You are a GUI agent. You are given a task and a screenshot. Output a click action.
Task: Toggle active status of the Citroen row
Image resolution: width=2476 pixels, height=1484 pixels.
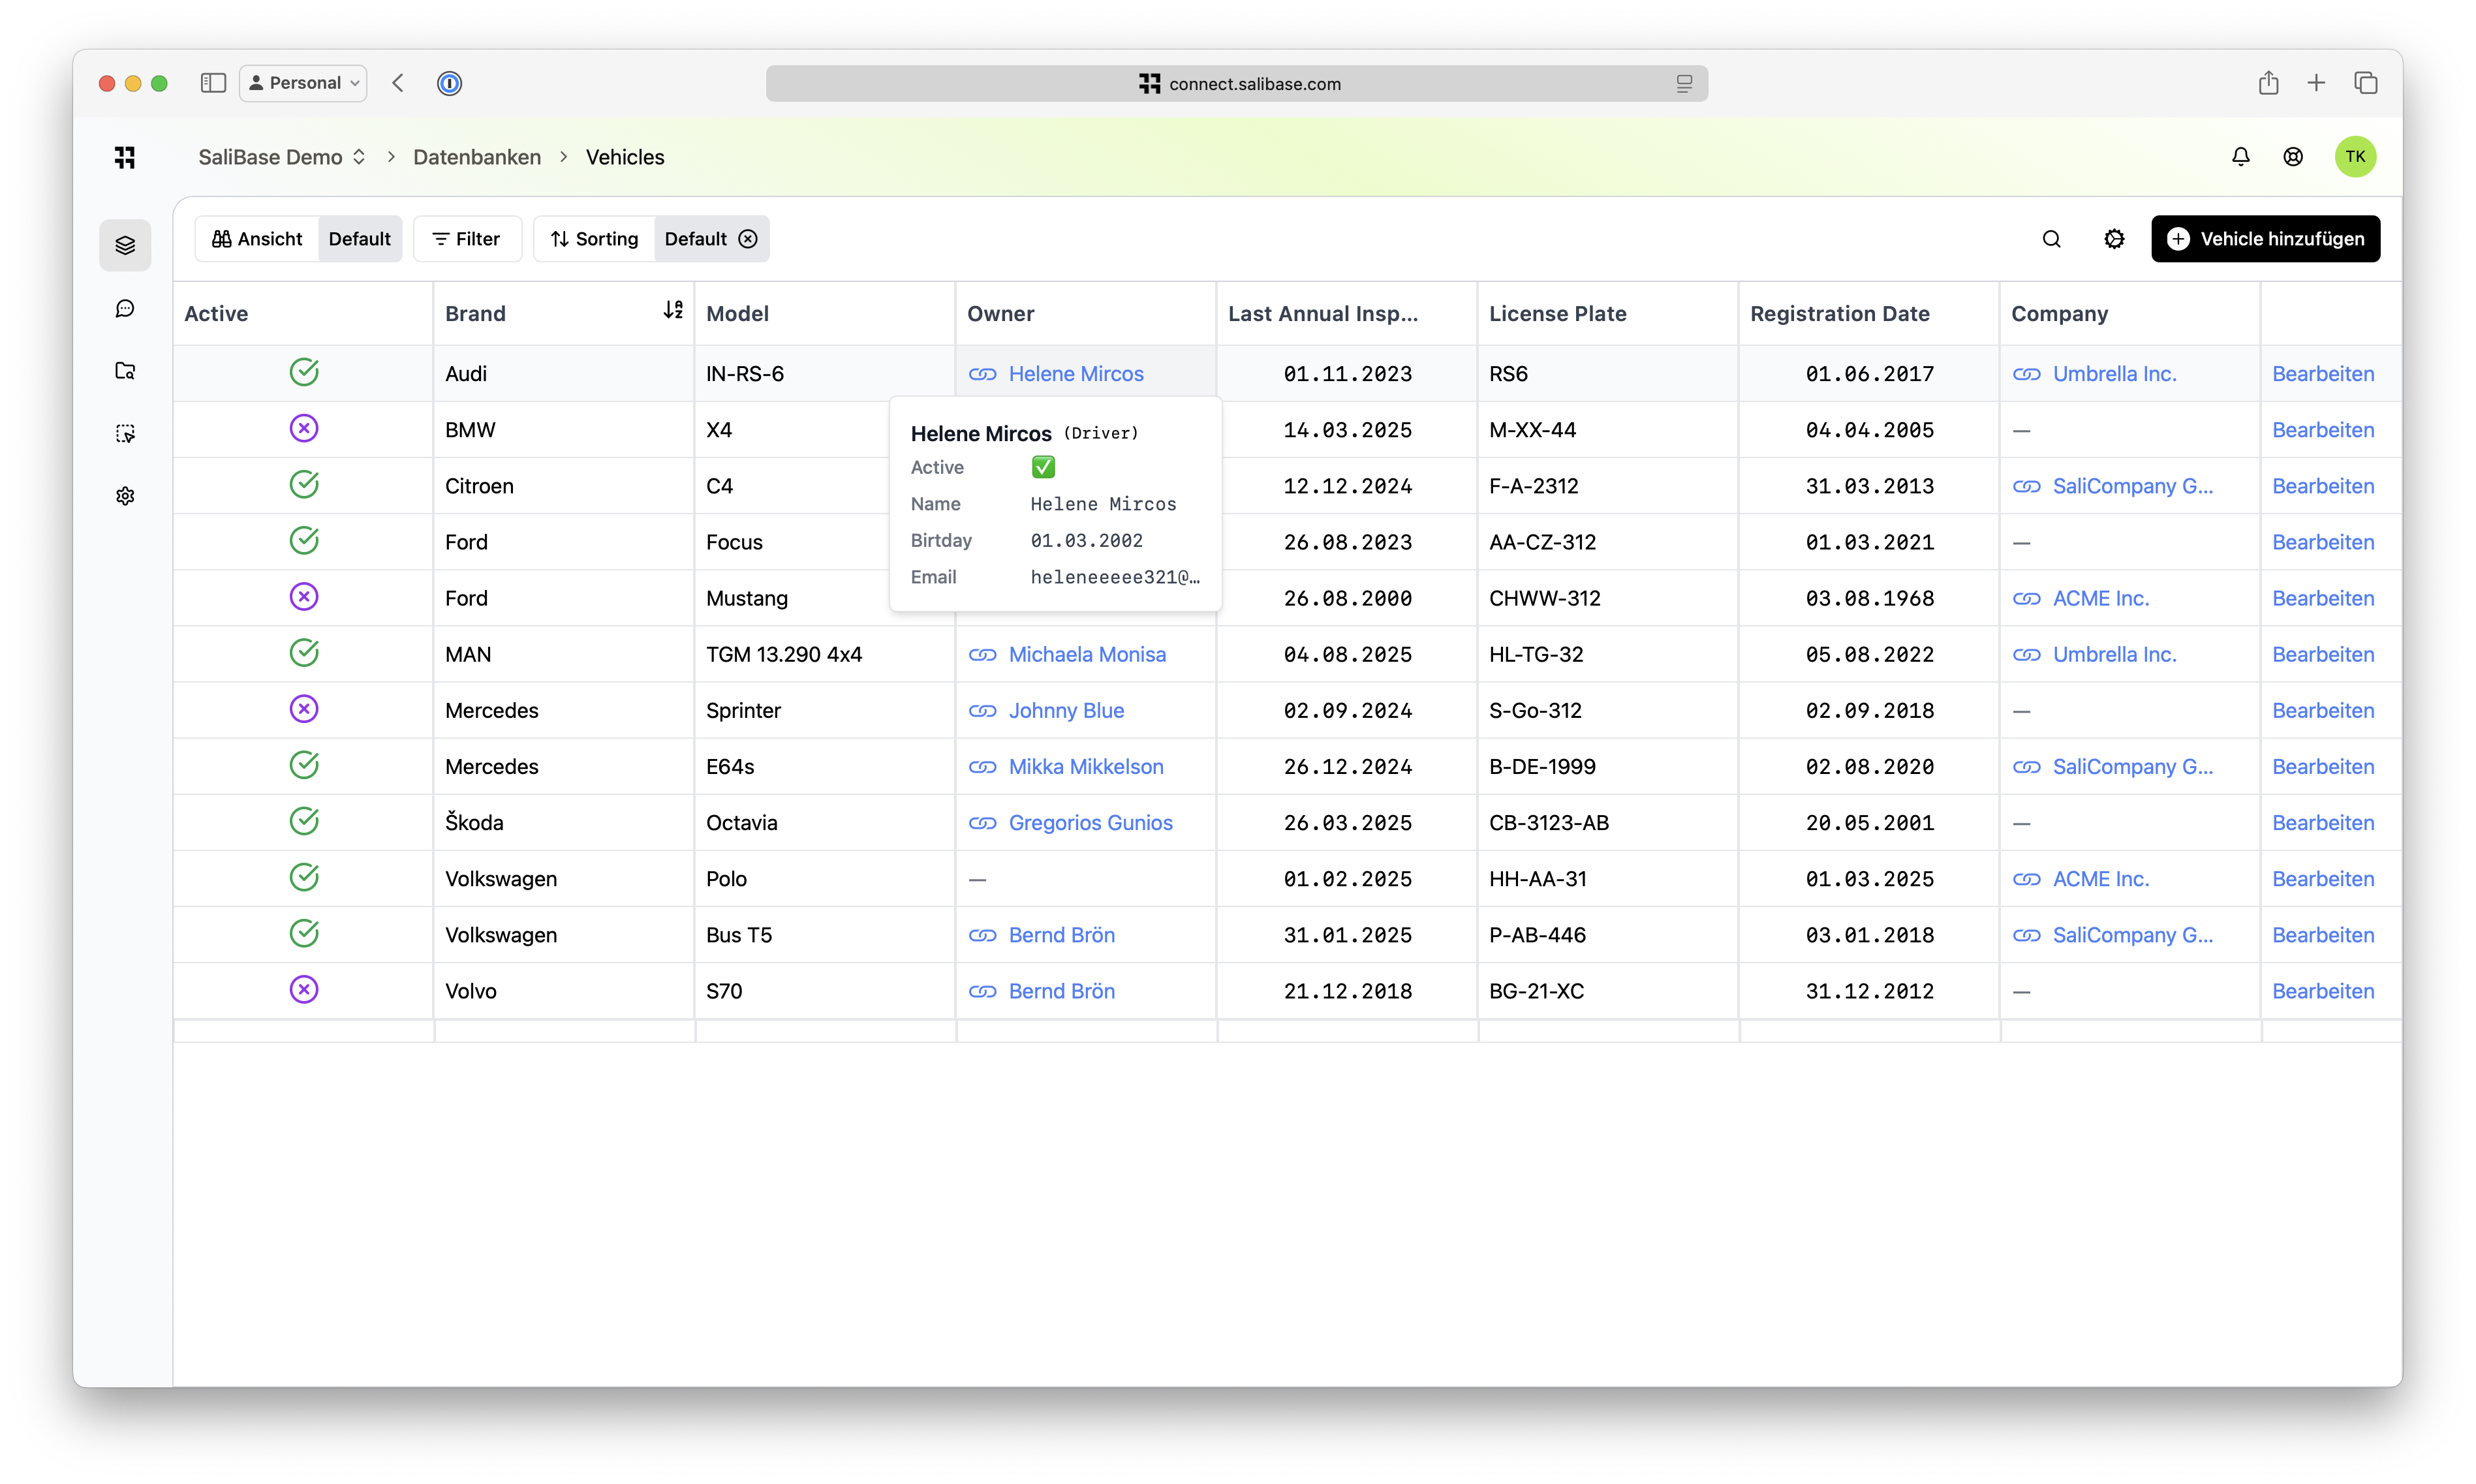click(304, 485)
